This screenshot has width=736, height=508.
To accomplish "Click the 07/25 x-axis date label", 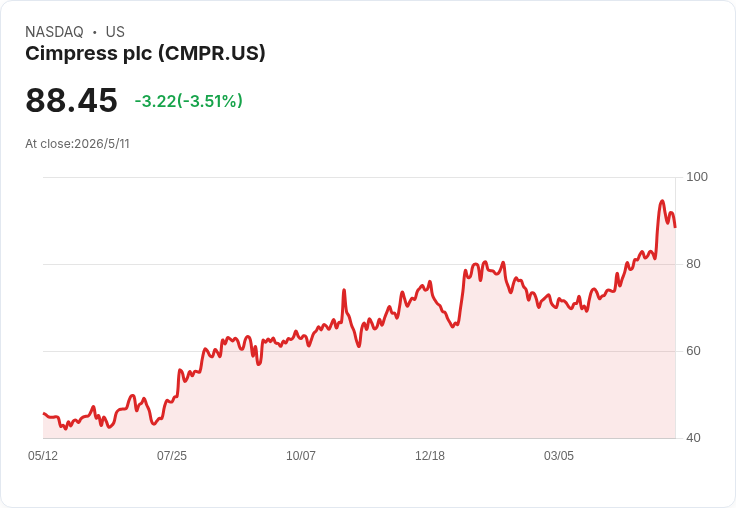I will pos(172,455).
